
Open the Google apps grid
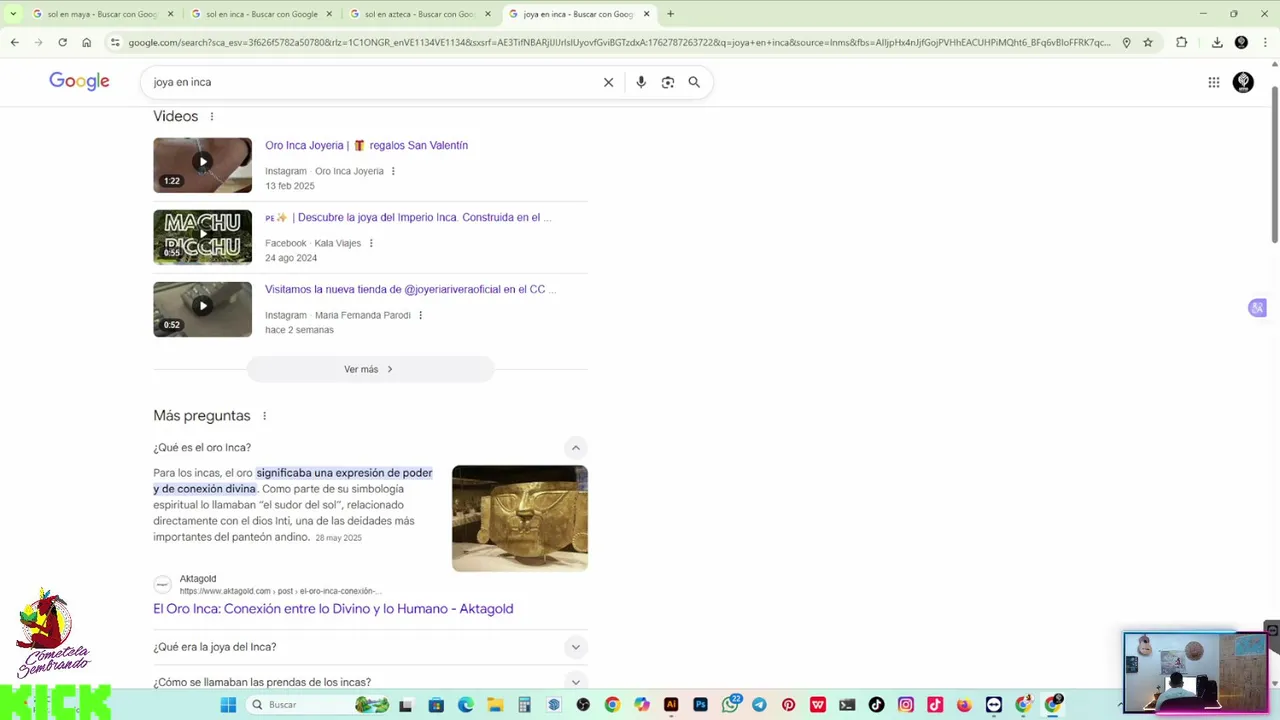coord(1214,82)
